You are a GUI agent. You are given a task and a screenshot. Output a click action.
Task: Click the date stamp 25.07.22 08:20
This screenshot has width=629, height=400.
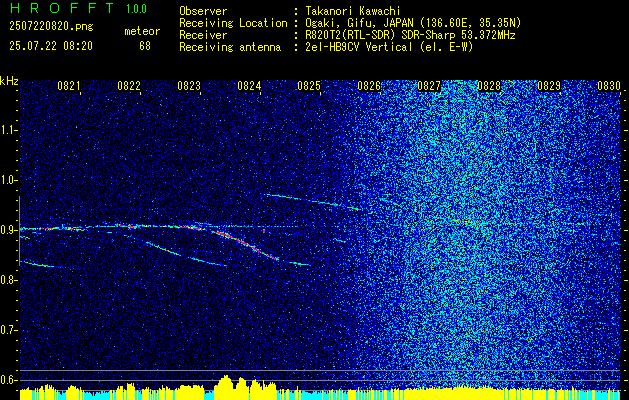(51, 46)
